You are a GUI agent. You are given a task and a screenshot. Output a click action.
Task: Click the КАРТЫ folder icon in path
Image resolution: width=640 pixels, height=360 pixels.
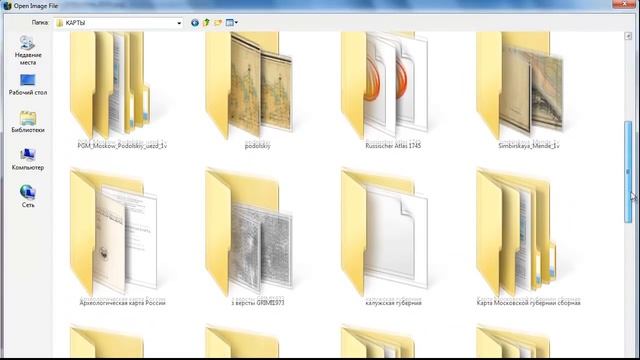click(60, 23)
